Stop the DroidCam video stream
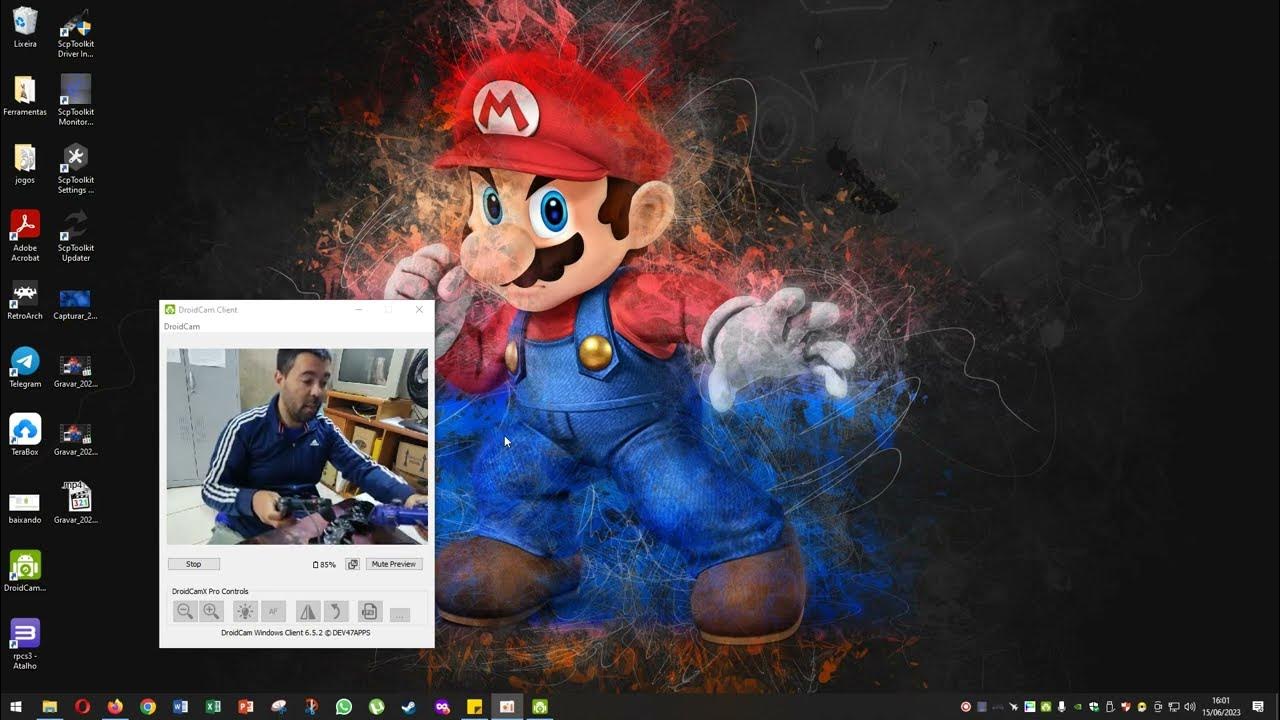1280x720 pixels. 193,564
